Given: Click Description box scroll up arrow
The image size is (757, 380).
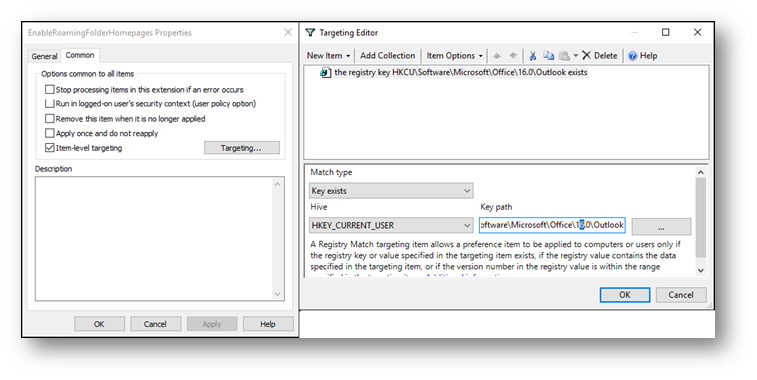Looking at the screenshot, I should (x=278, y=184).
